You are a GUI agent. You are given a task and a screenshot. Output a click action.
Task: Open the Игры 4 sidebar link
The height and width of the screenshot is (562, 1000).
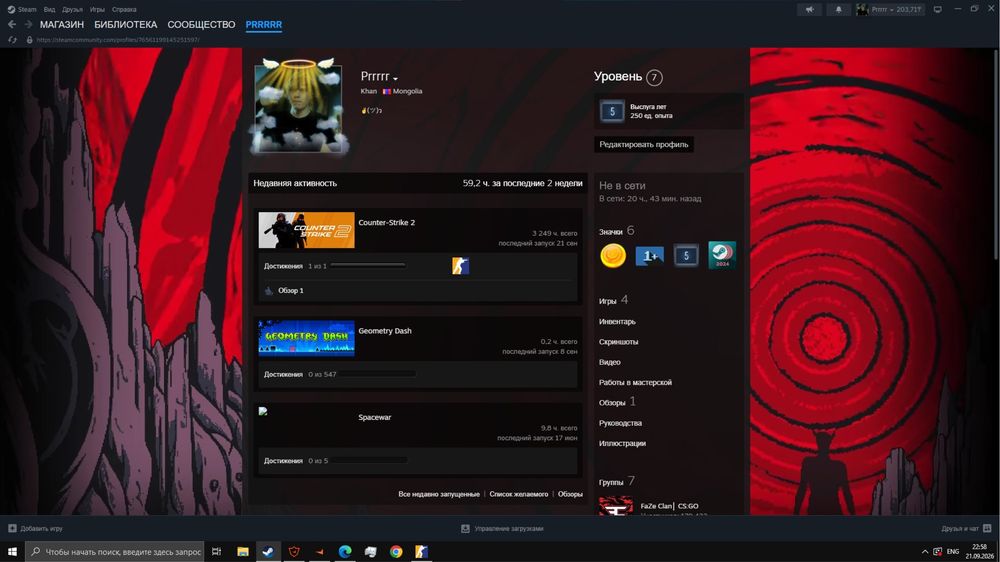coord(613,300)
